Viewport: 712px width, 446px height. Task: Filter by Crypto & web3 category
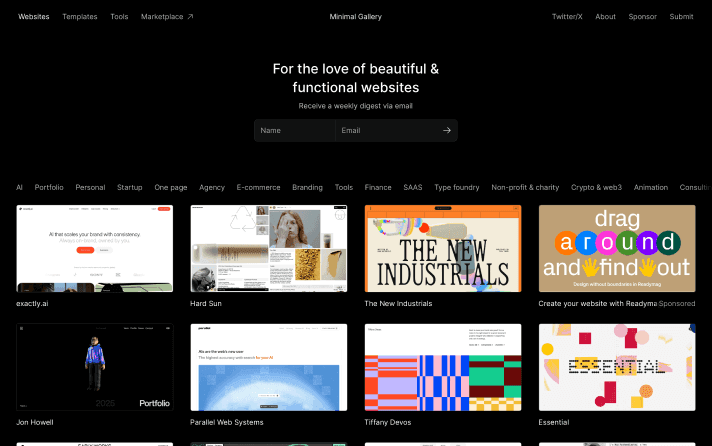pyautogui.click(x=596, y=188)
